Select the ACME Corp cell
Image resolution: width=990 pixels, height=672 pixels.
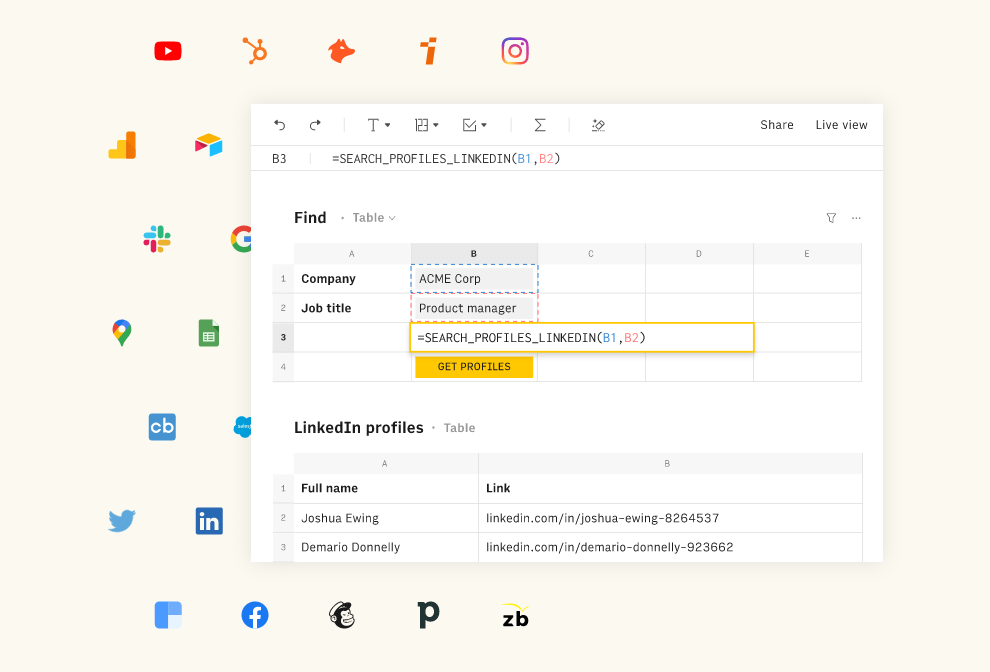click(474, 279)
